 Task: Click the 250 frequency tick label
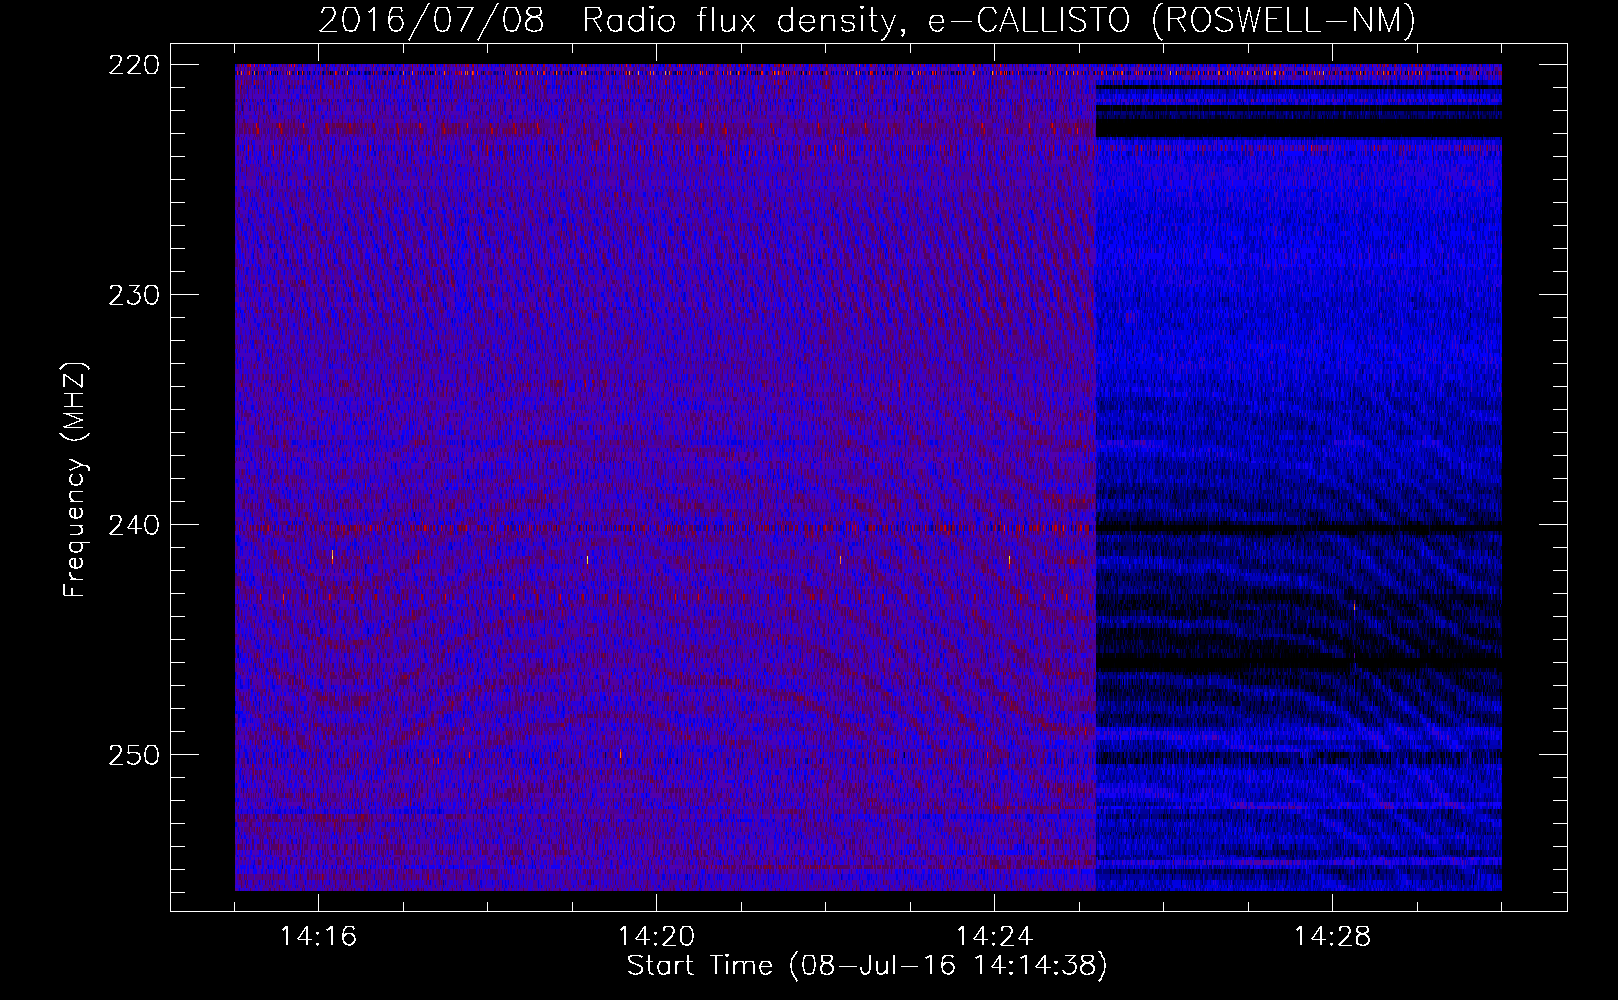coord(133,755)
